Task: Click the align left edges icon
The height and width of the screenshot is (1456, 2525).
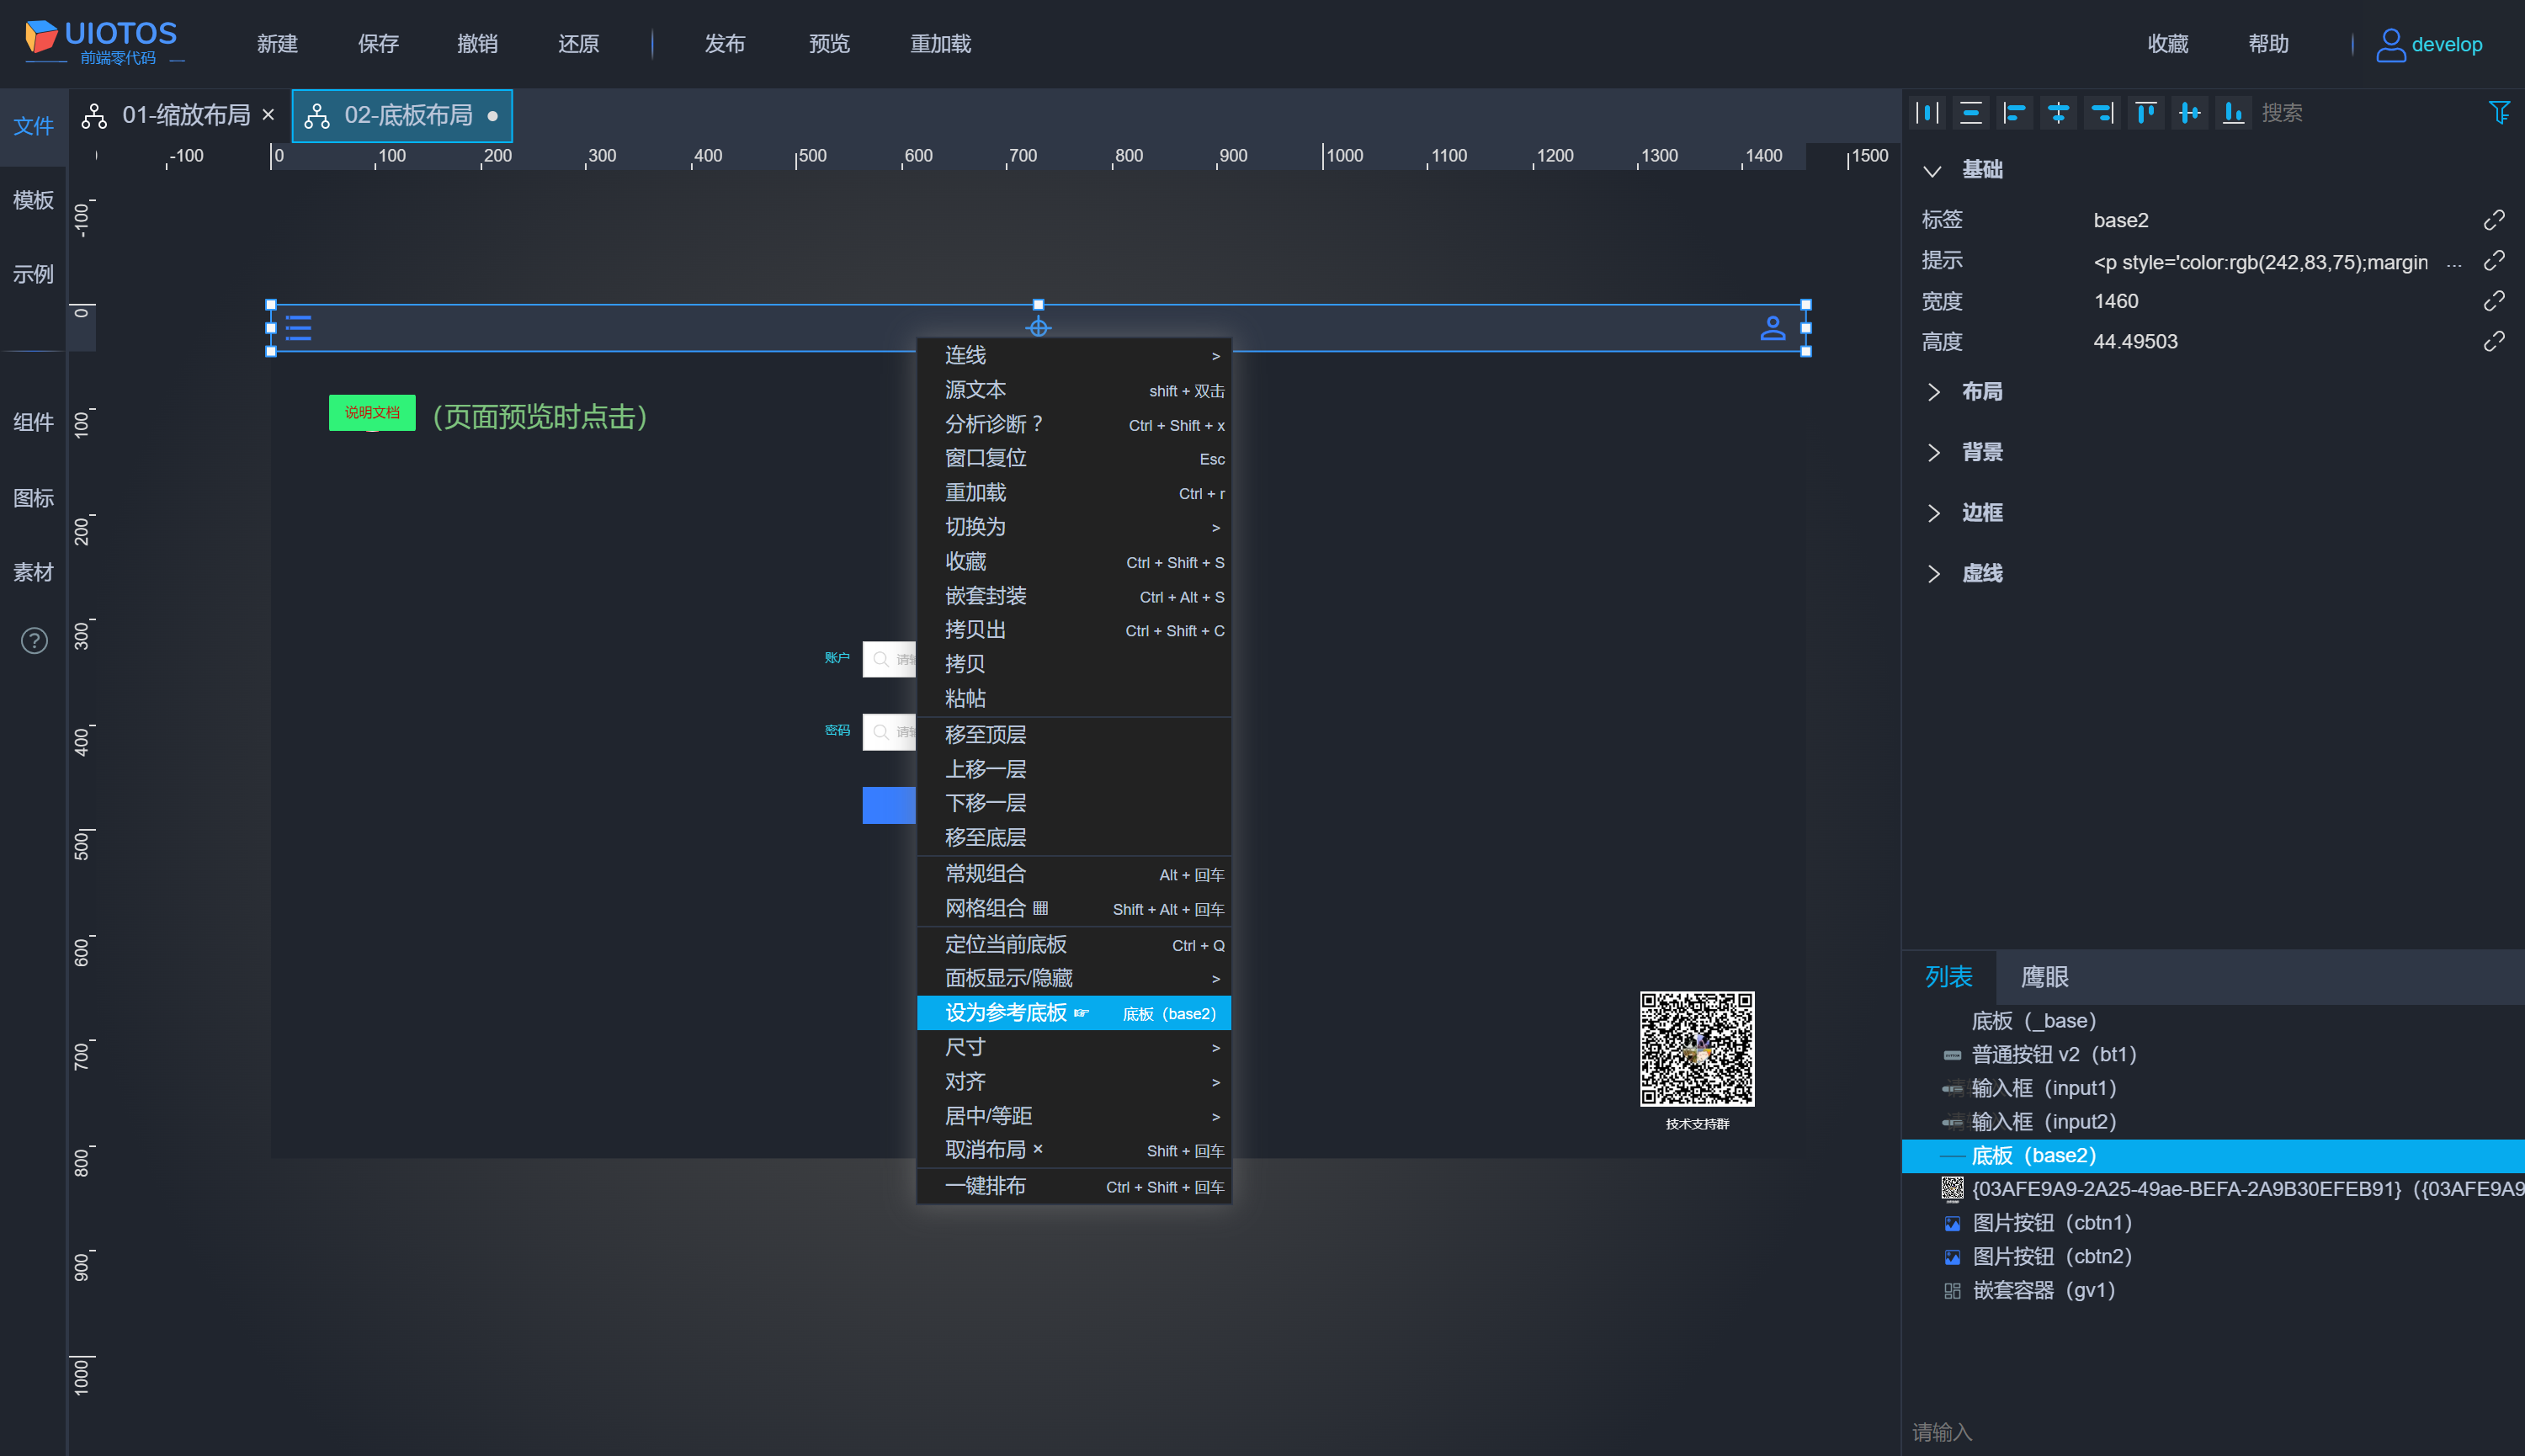Action: click(x=2014, y=113)
